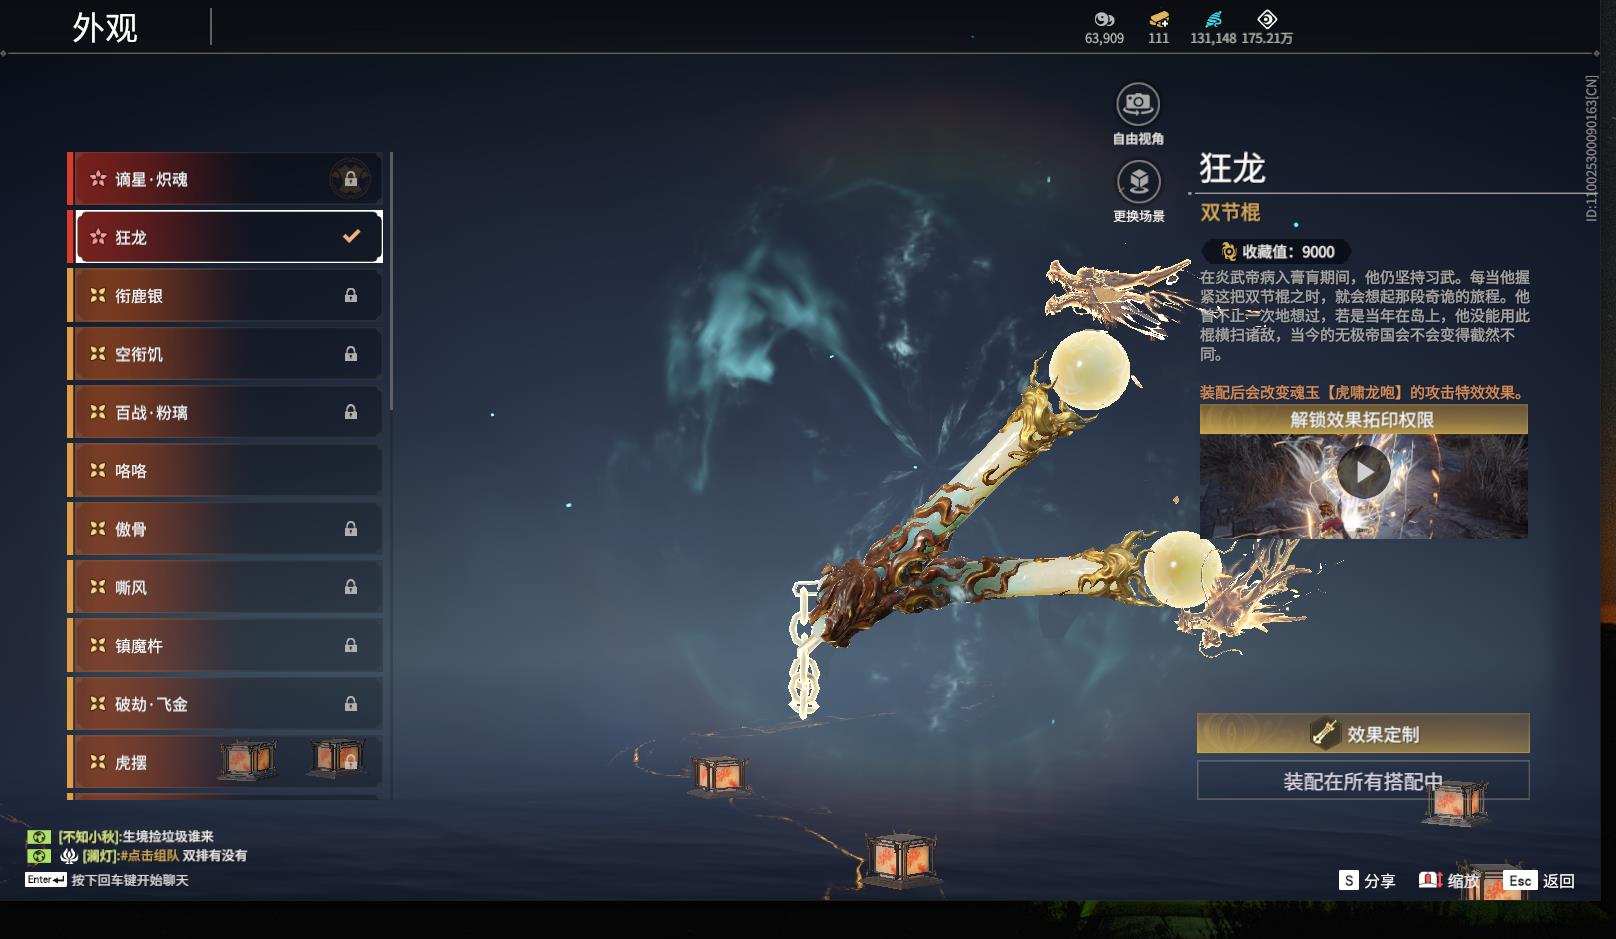
Task: Click the #点击组队 team-up link in chat
Action: [x=149, y=855]
